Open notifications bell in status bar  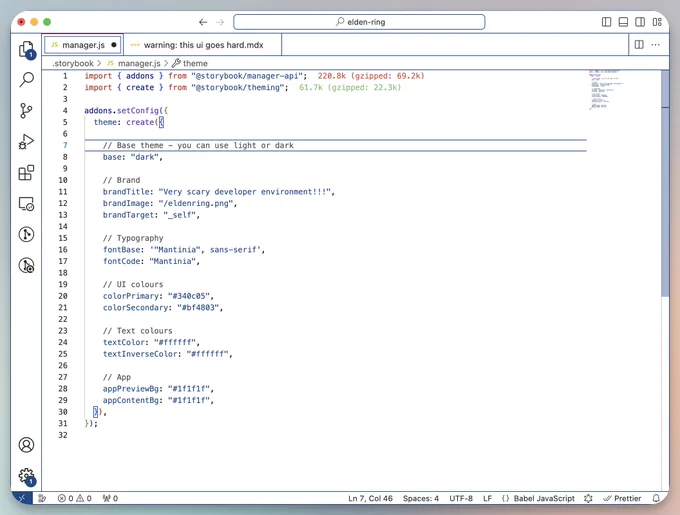pyautogui.click(x=656, y=499)
